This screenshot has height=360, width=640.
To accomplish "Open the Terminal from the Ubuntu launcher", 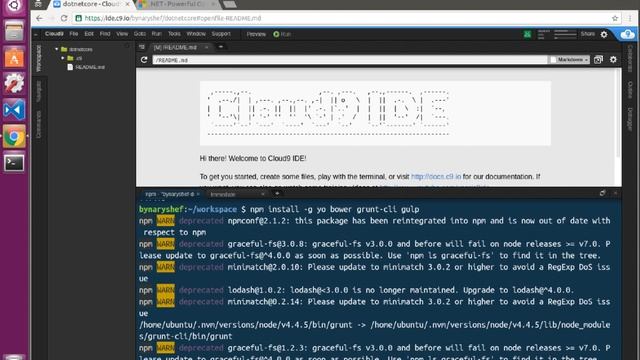I will click(14, 163).
